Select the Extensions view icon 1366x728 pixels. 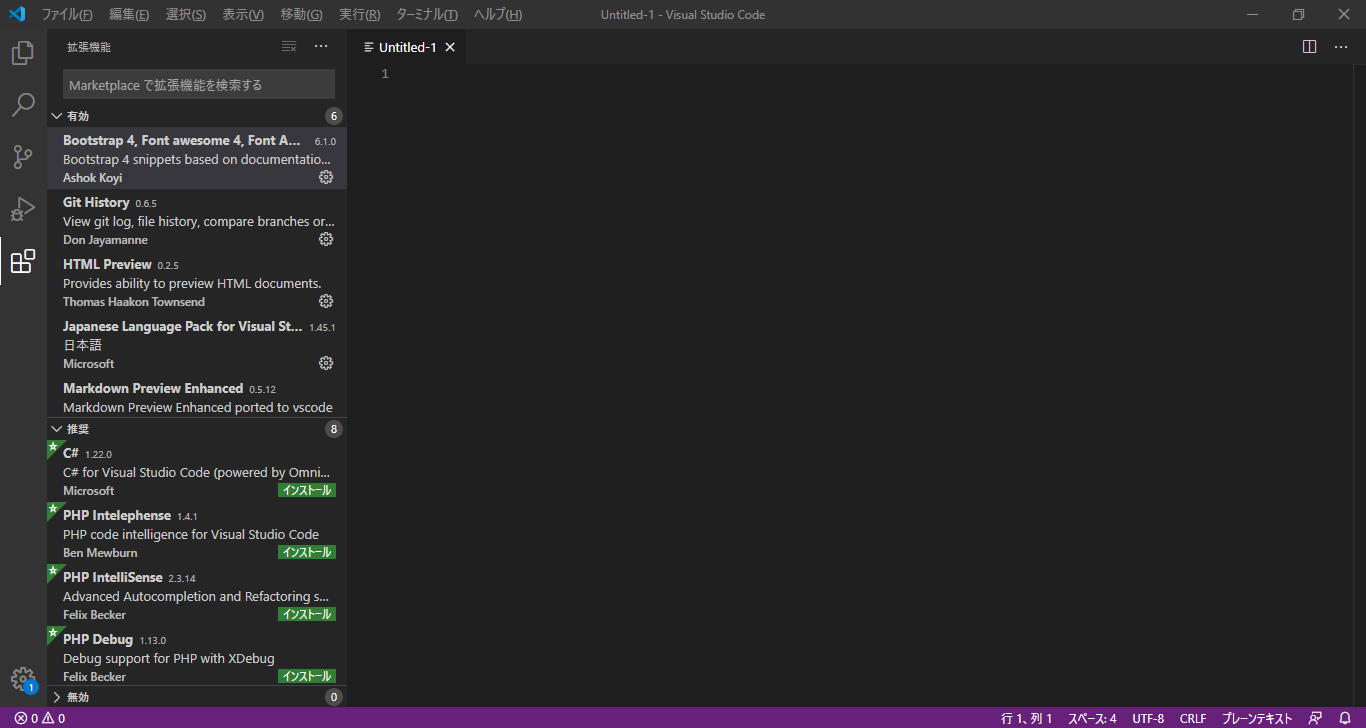23,261
